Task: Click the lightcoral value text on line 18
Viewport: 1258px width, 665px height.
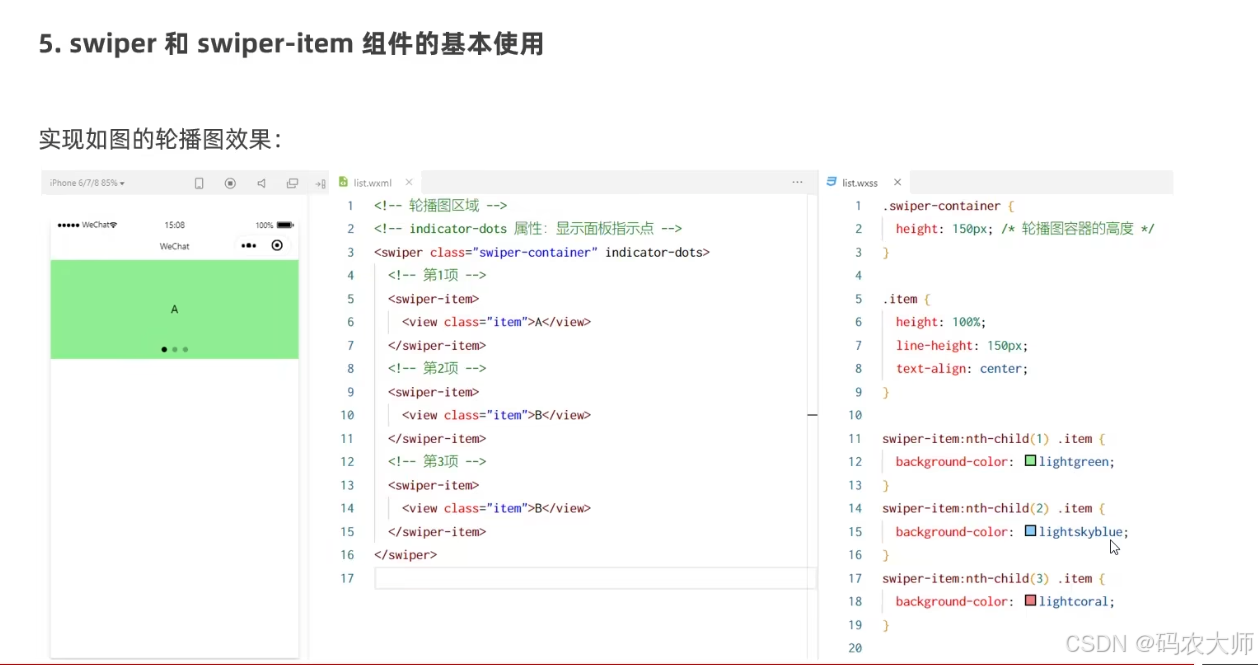Action: coord(1074,601)
